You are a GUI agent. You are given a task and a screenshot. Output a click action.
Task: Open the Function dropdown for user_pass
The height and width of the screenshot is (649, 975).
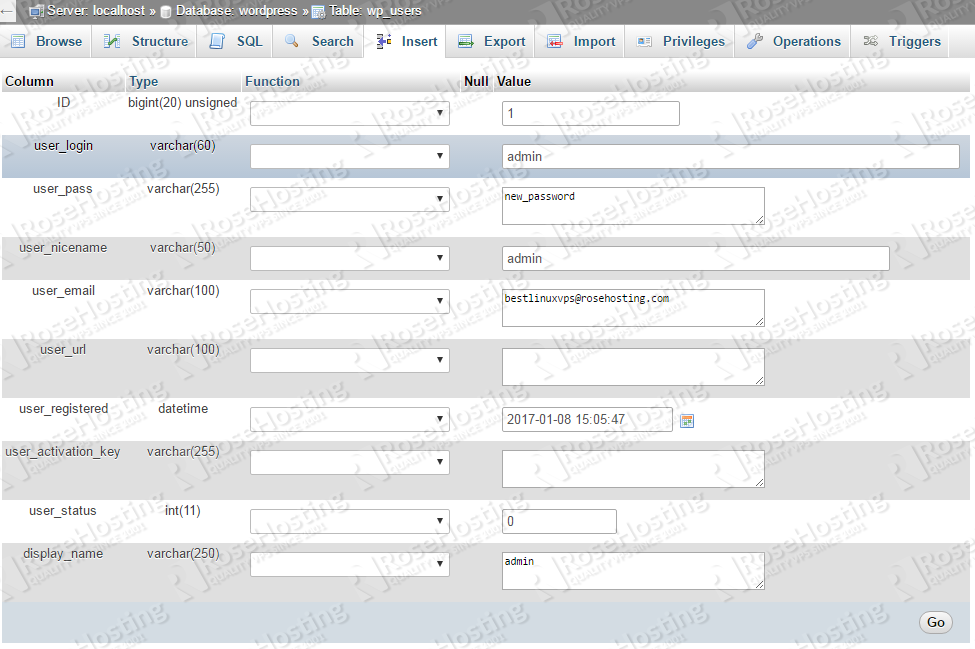pos(349,199)
